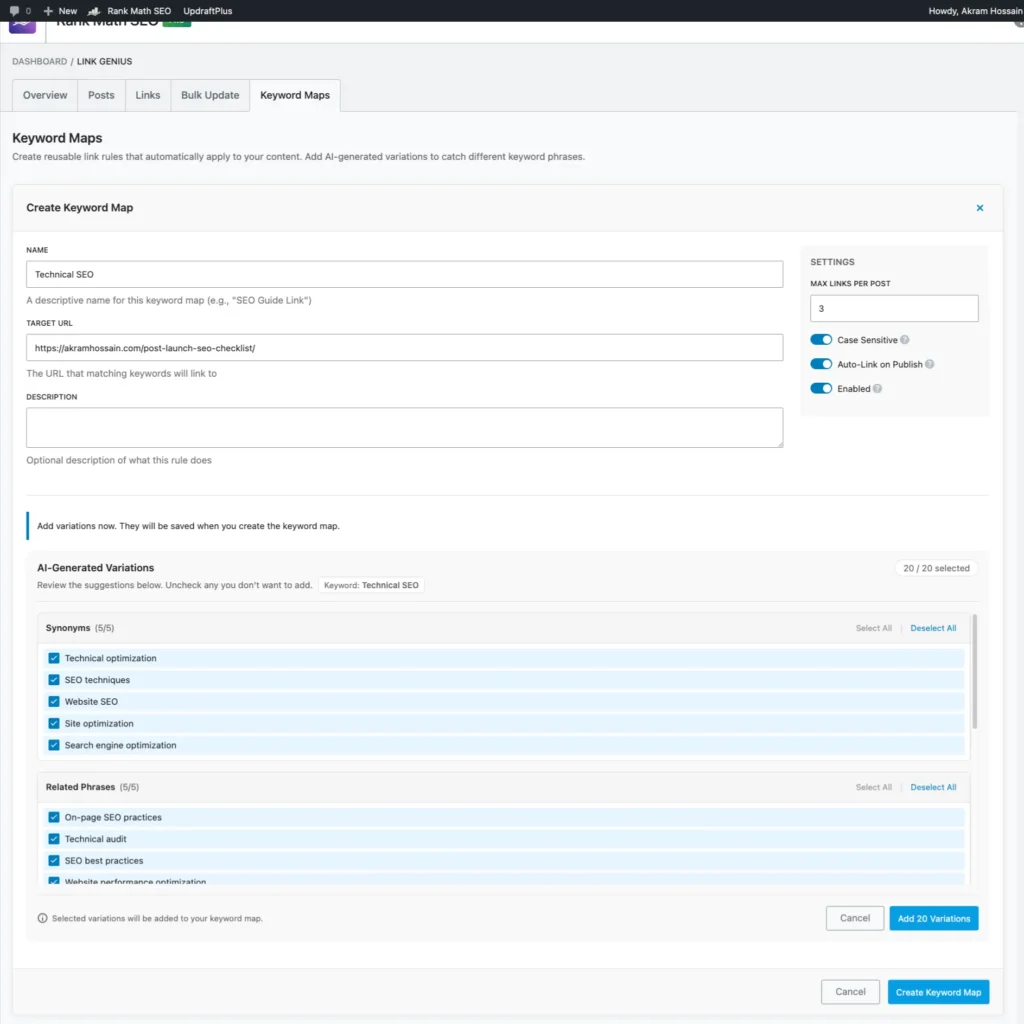Click the Add 20 Variations button
The height and width of the screenshot is (1024, 1024).
point(933,918)
